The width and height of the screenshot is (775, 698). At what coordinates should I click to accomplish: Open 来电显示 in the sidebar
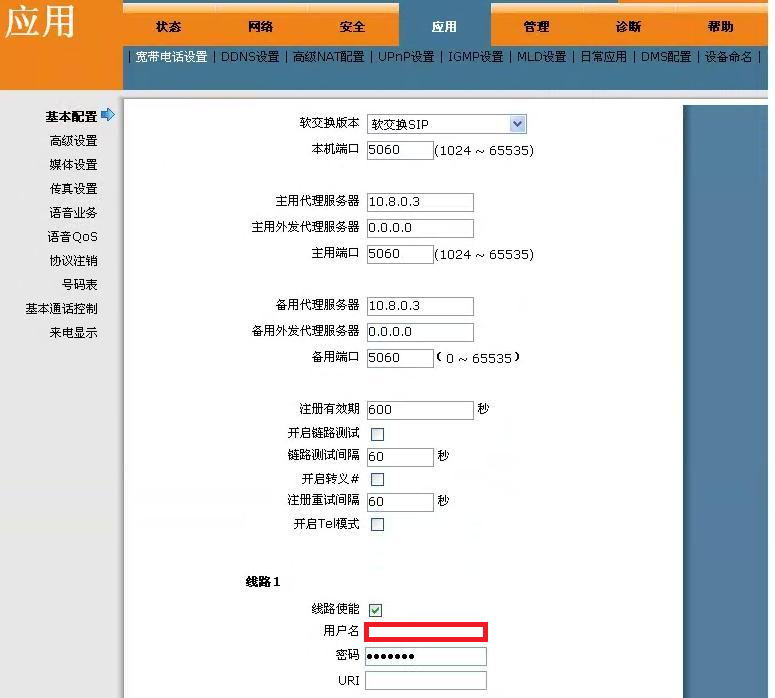click(x=74, y=333)
